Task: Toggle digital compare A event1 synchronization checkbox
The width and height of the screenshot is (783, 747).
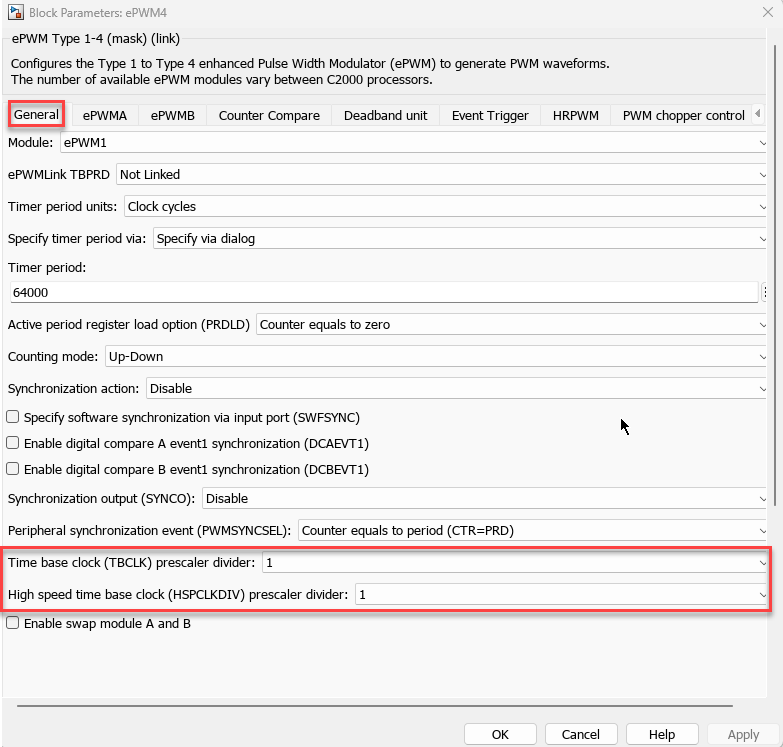Action: coord(12,443)
